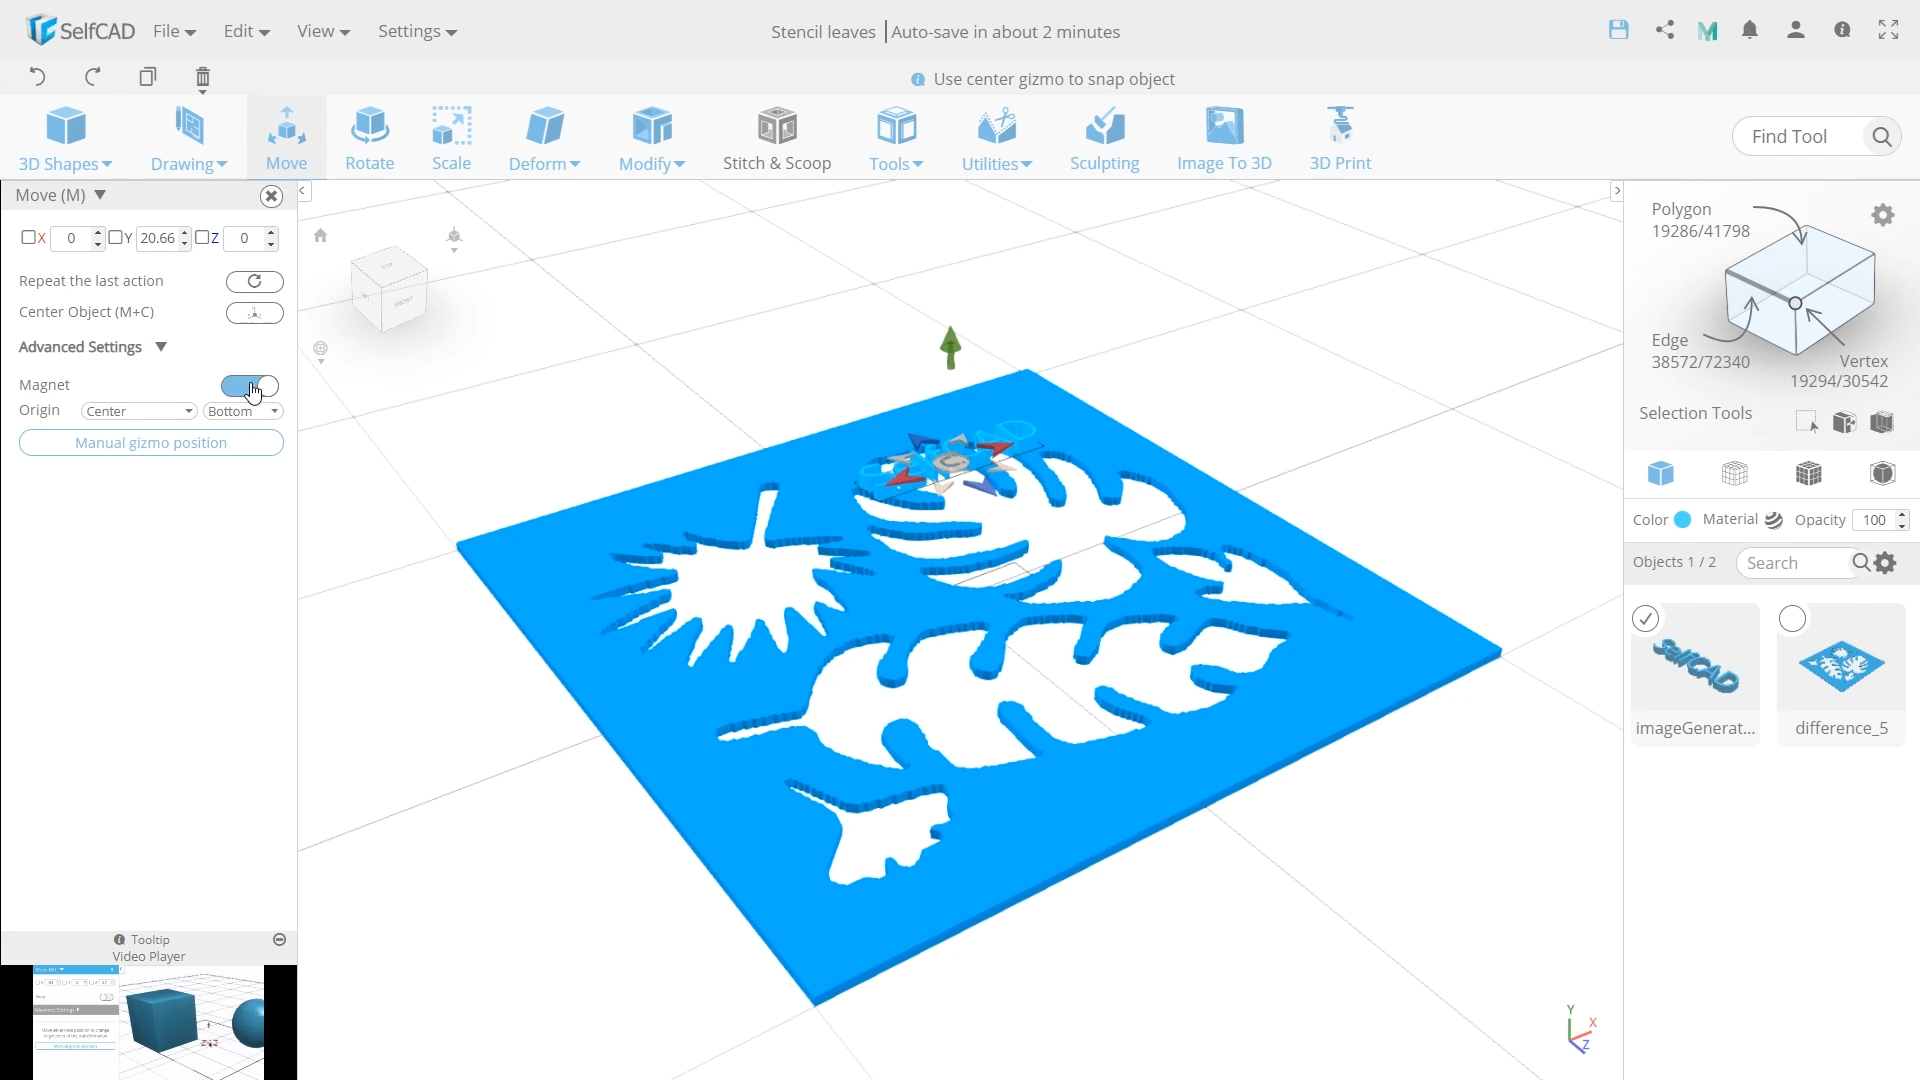Screen dimensions: 1920x1080
Task: Click Manual gizmo position button
Action: point(151,443)
